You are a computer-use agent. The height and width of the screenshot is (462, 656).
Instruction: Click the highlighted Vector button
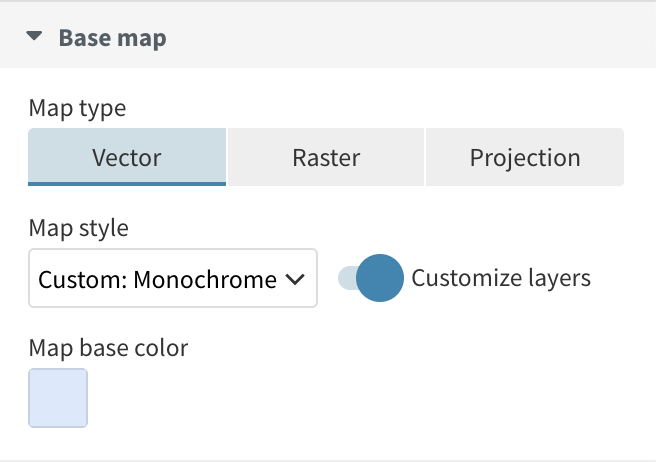tap(127, 157)
